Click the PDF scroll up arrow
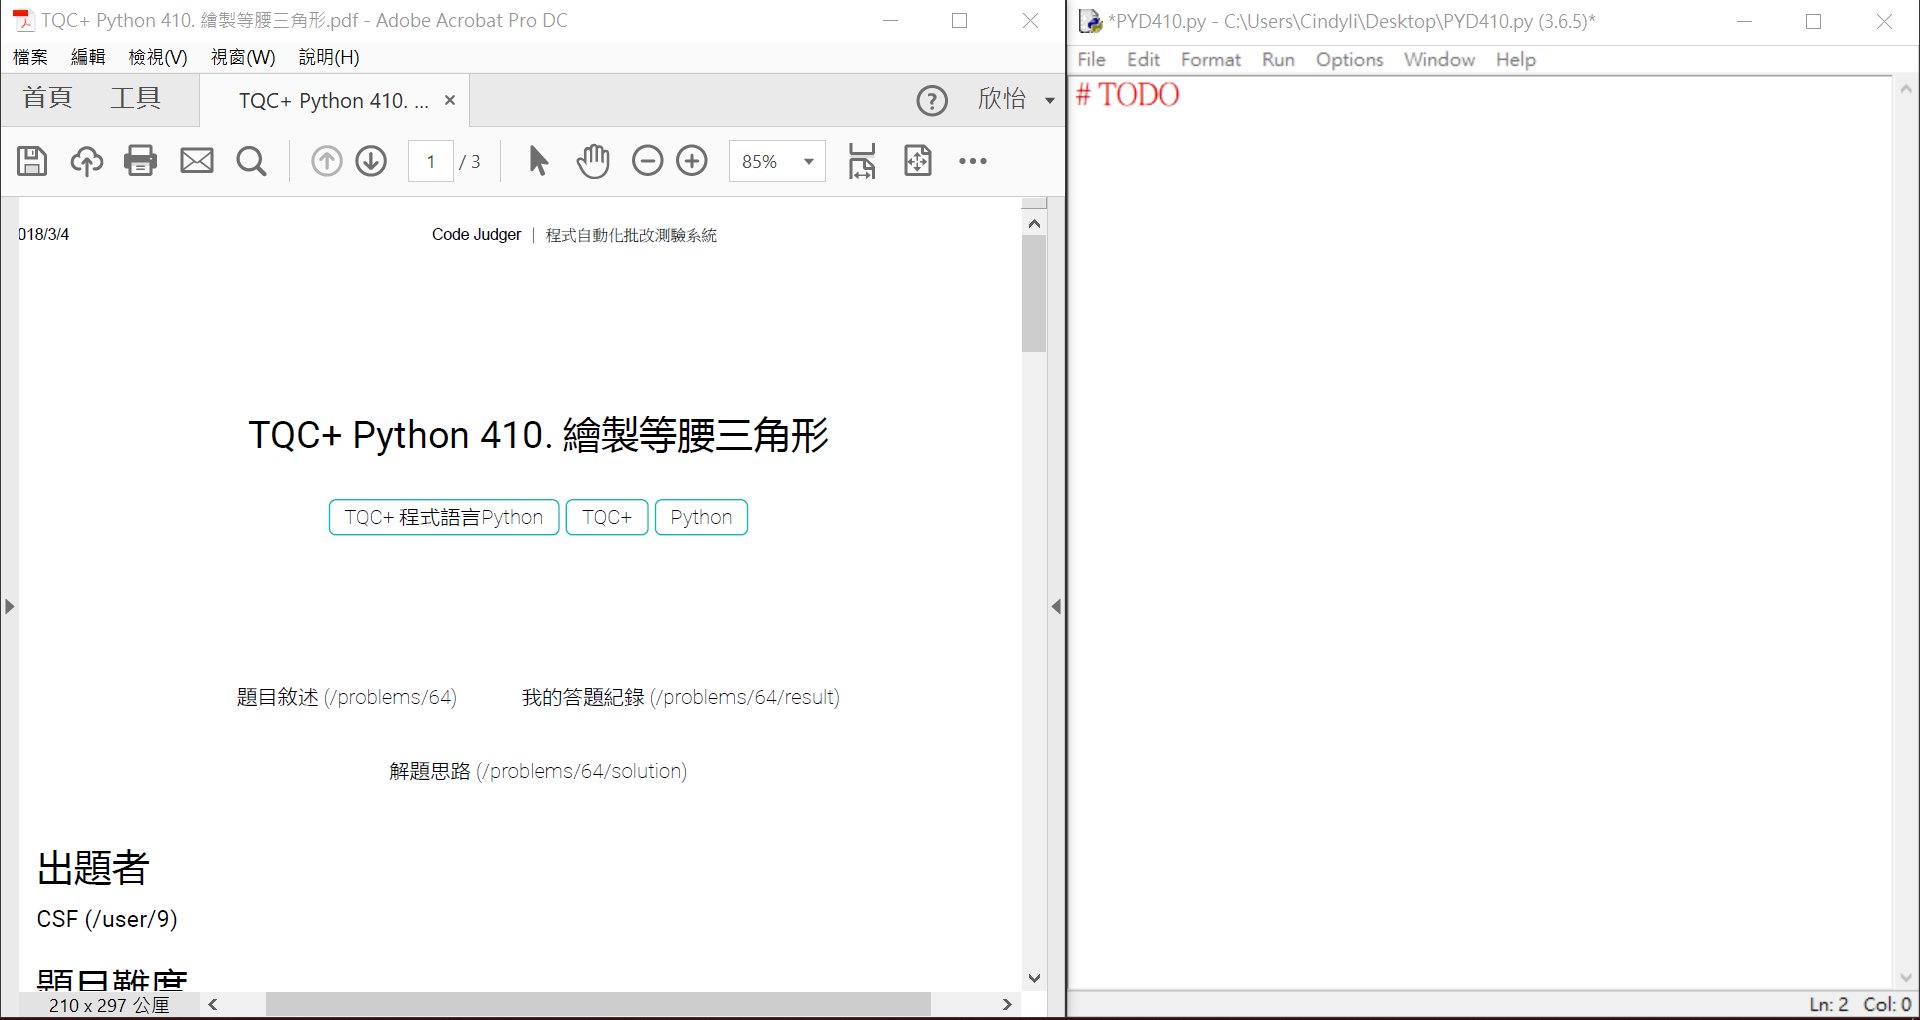The image size is (1920, 1020). [1034, 224]
